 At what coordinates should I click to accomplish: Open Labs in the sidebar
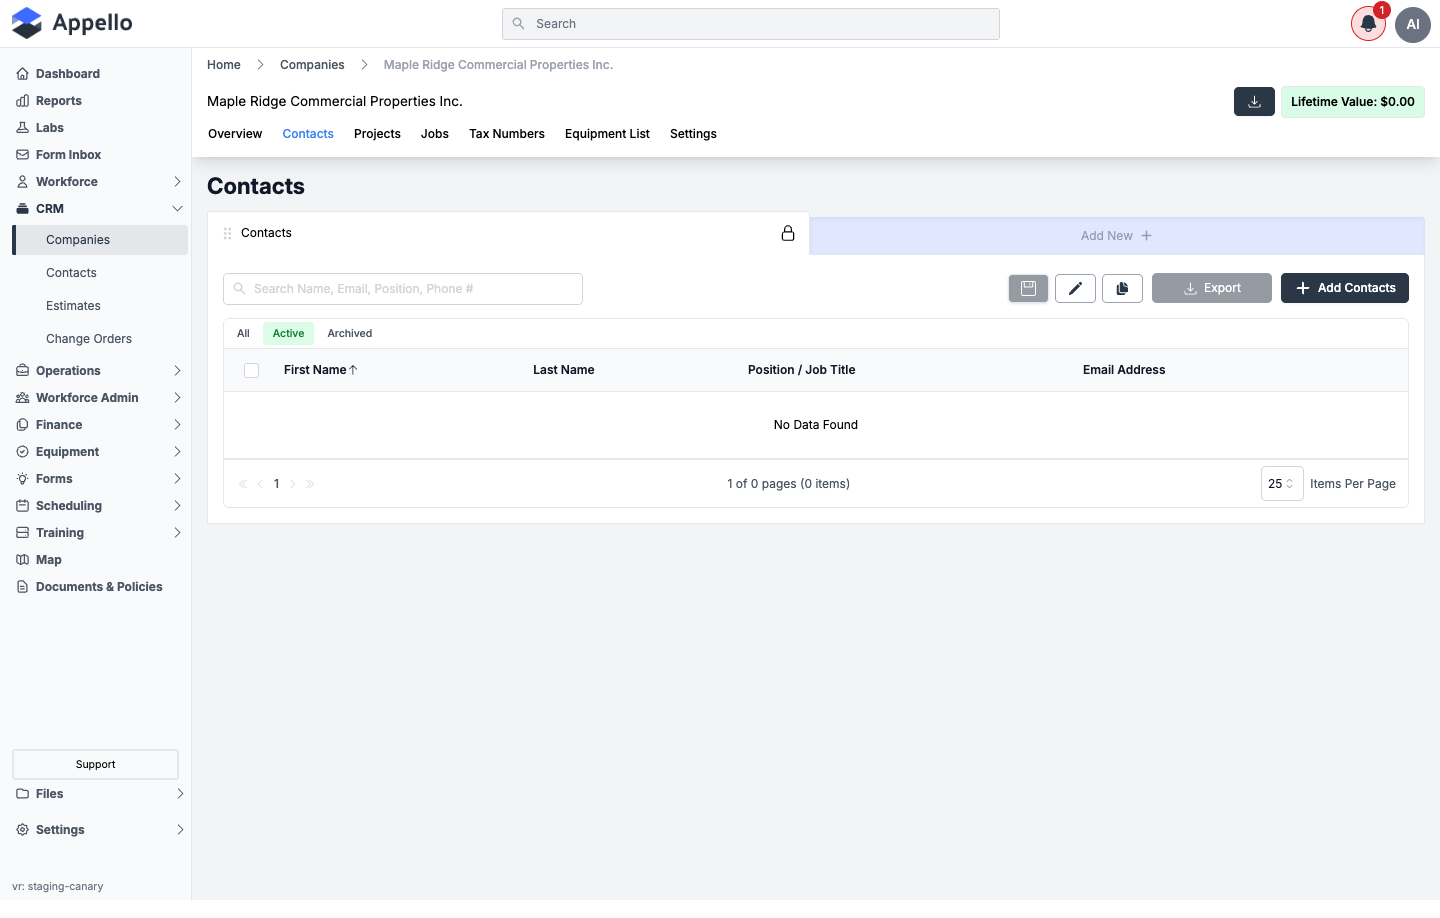click(x=49, y=128)
